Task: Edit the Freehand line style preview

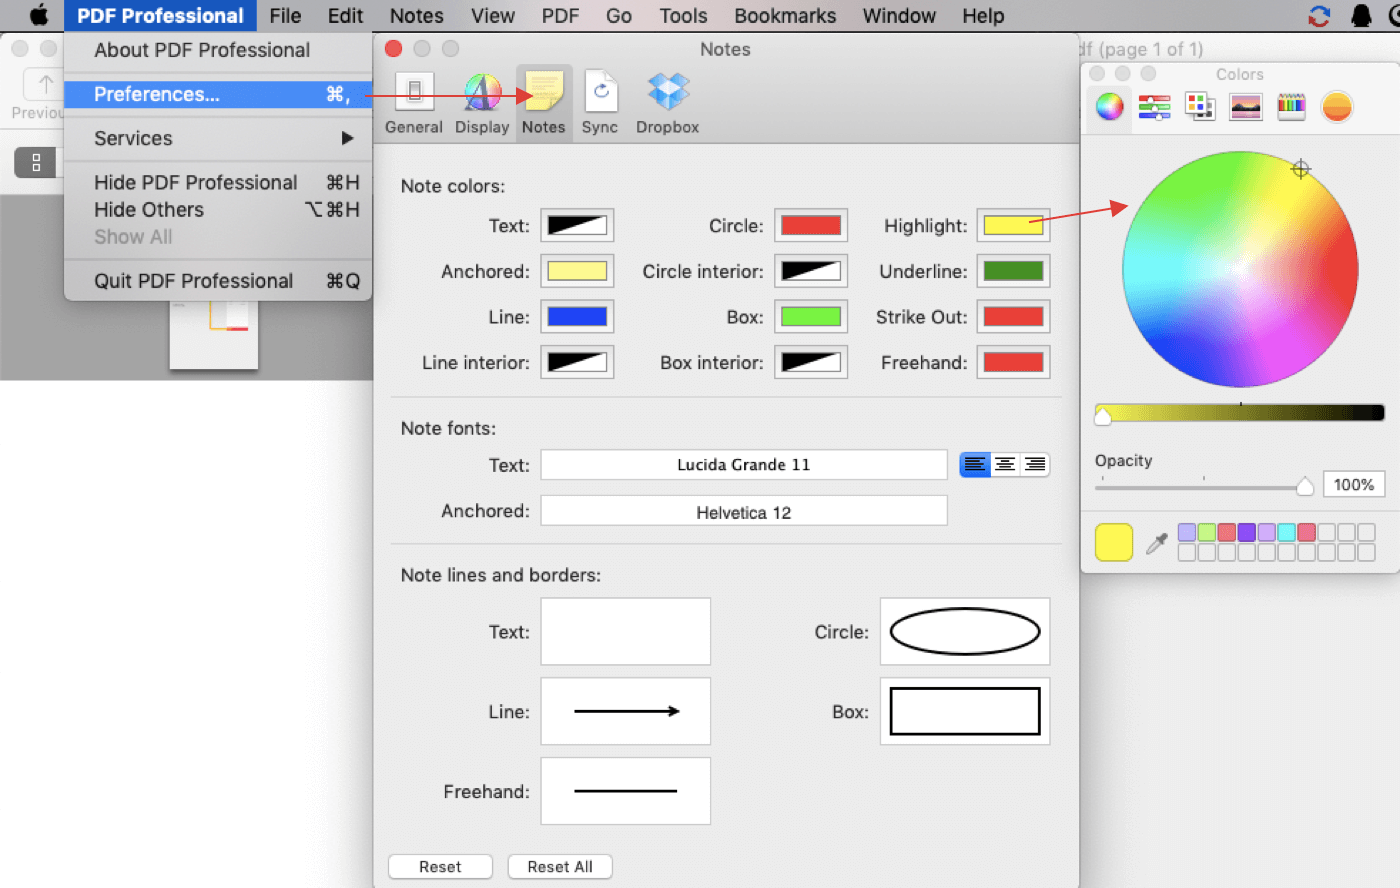Action: [626, 791]
